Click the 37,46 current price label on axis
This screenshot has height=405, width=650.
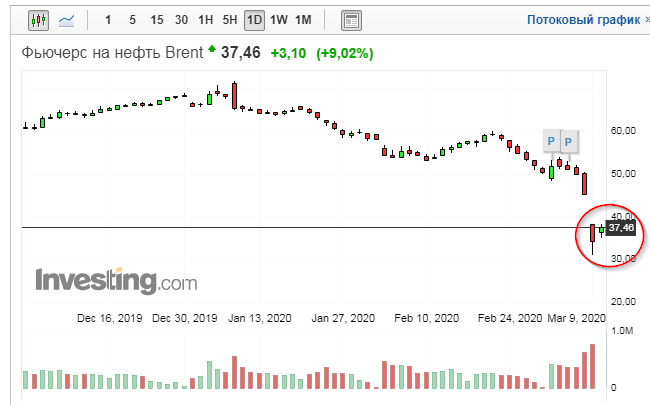621,228
